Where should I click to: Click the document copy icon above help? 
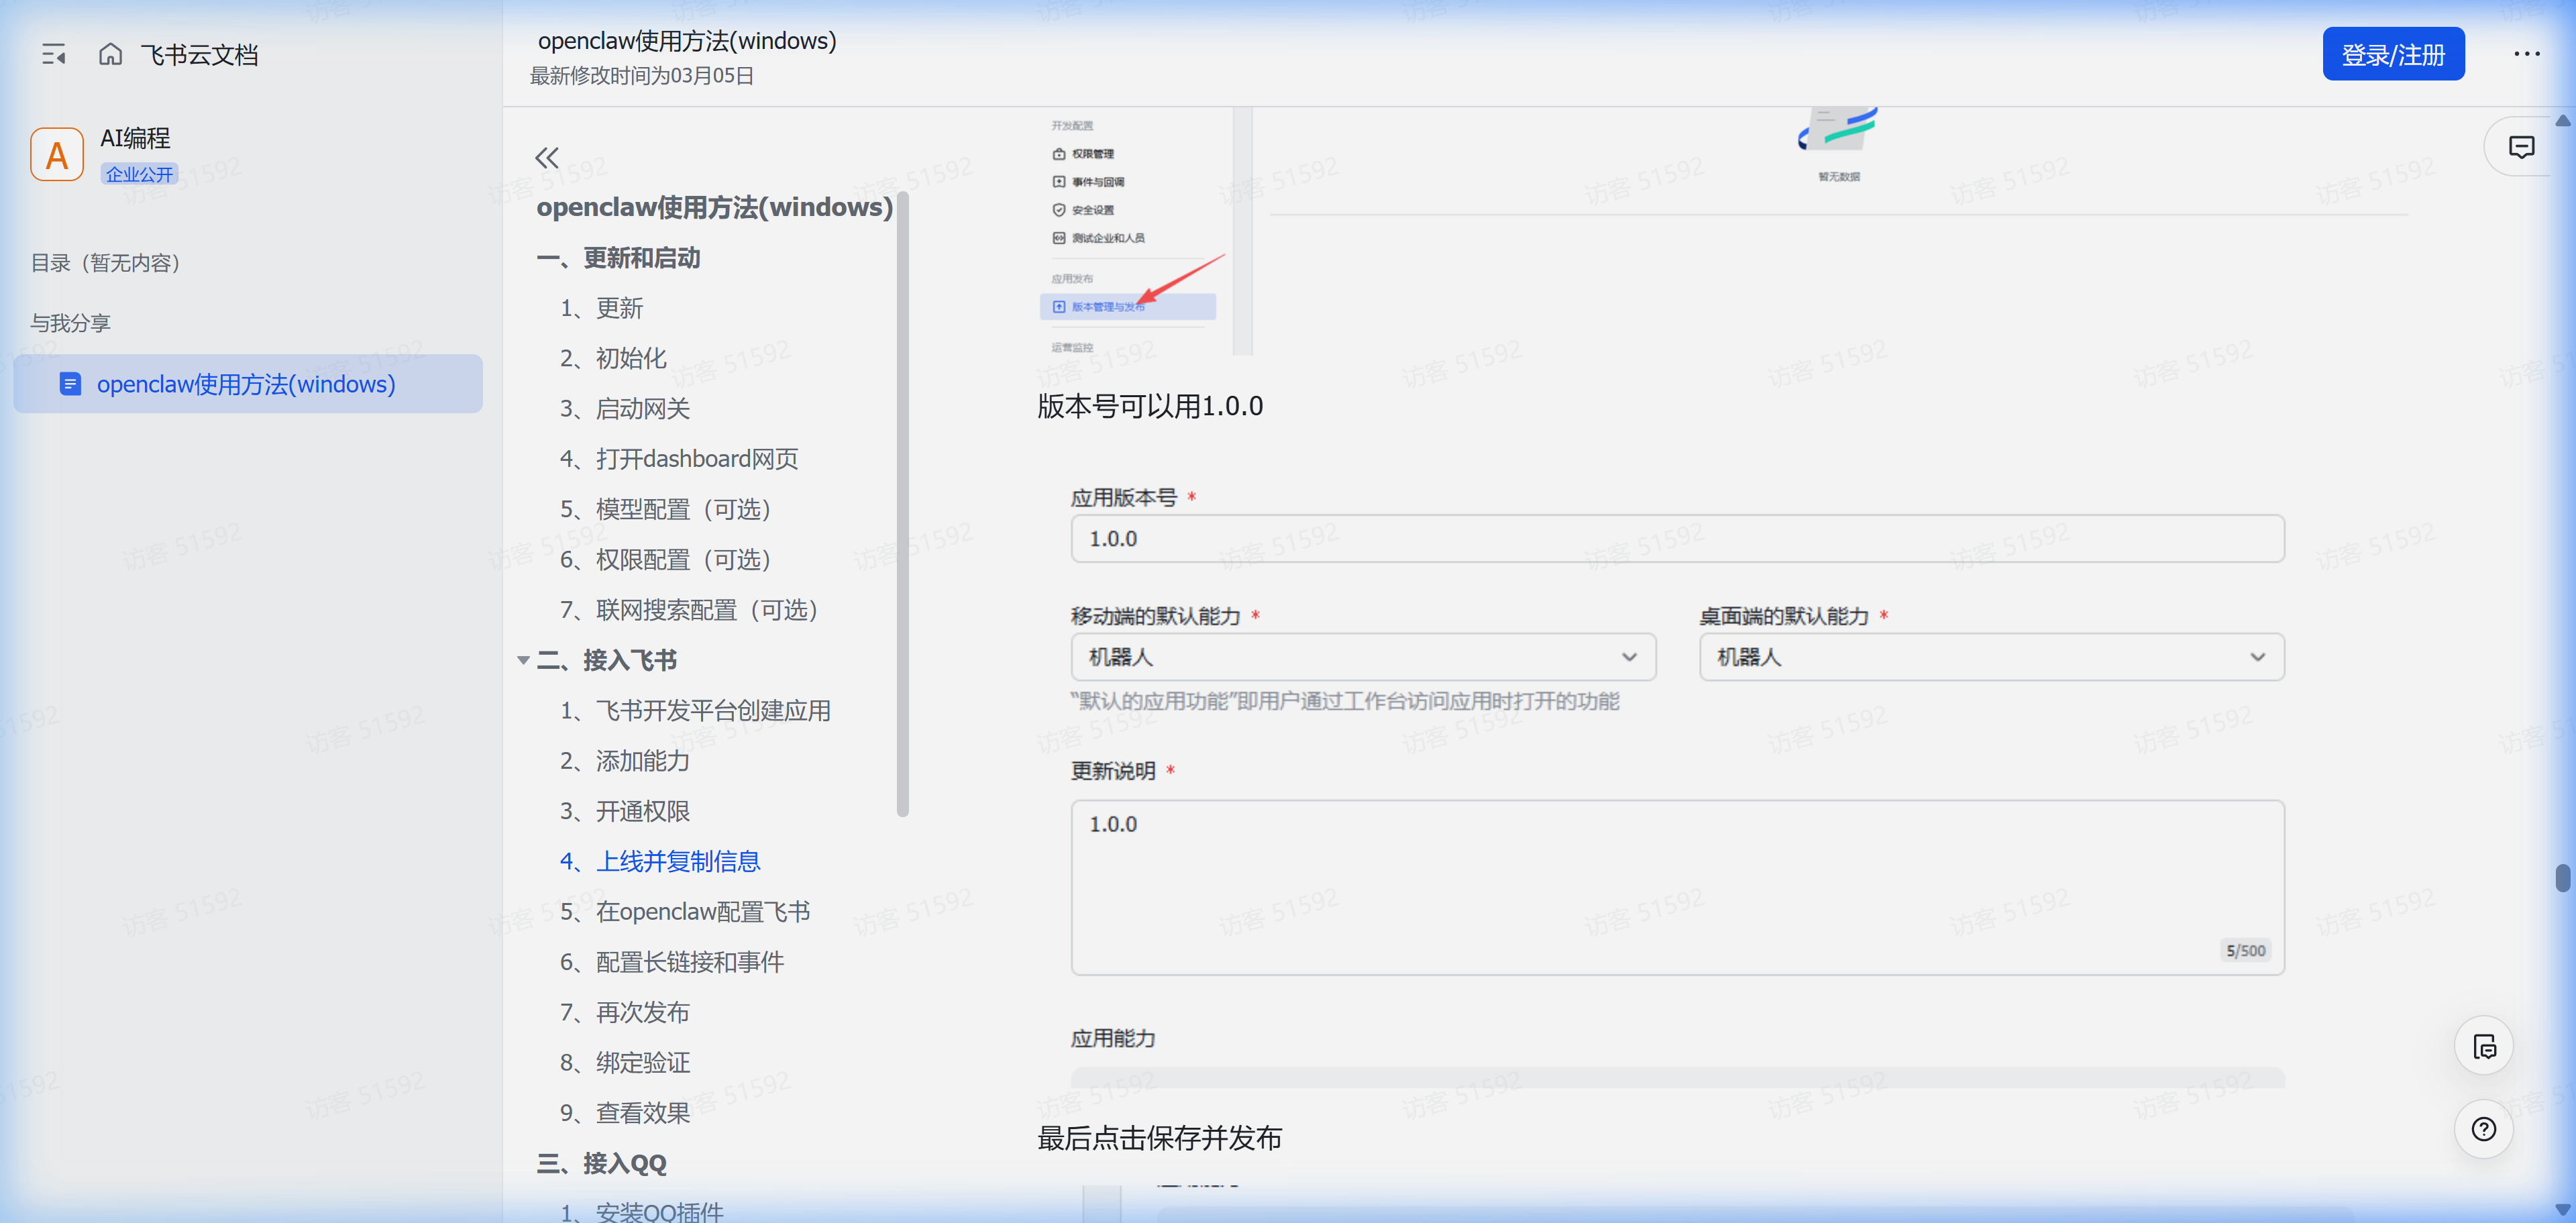(2483, 1047)
